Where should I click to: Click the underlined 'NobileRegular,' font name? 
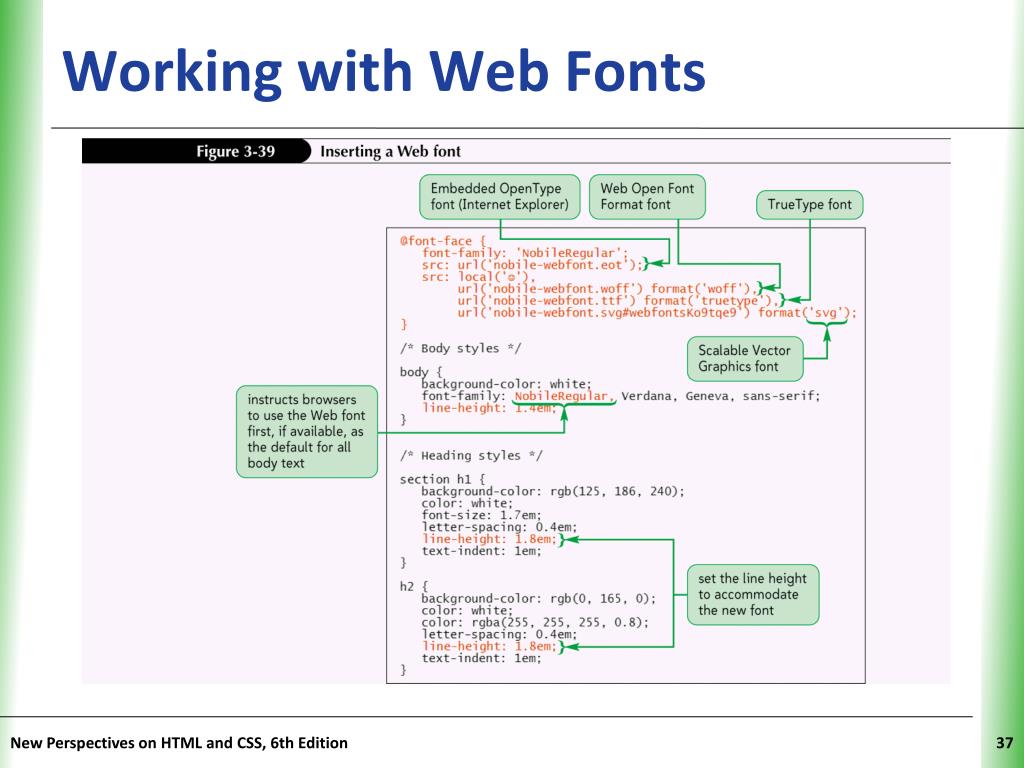click(x=564, y=396)
